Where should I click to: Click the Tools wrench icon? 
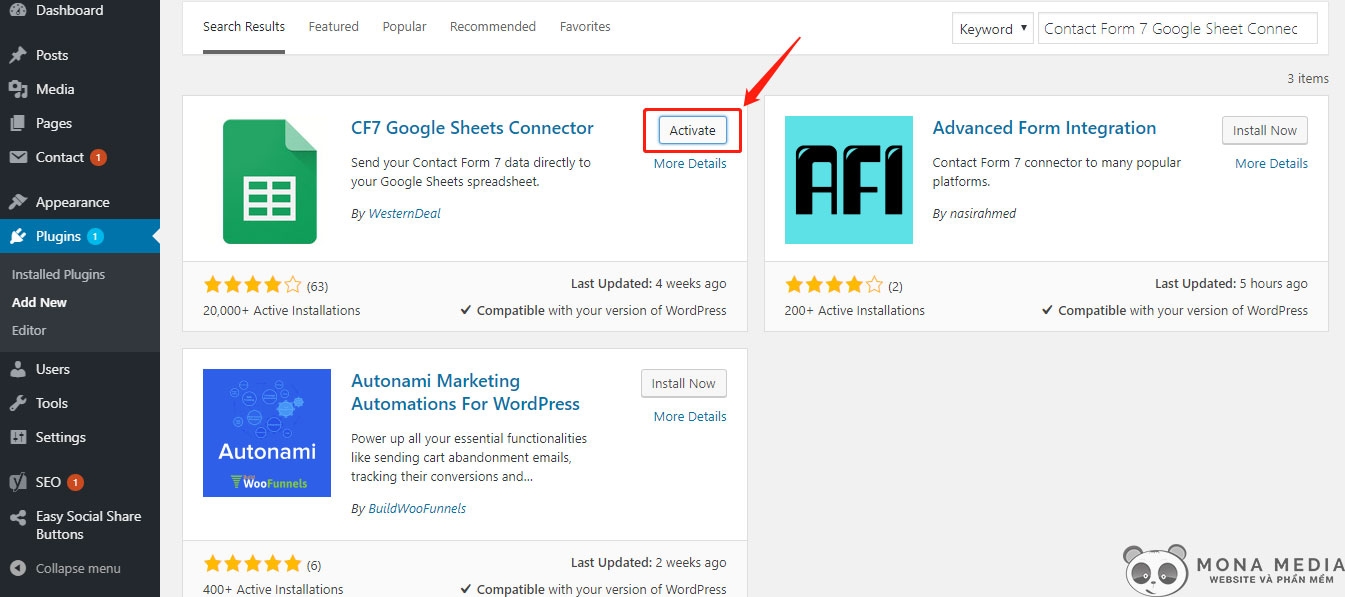click(18, 403)
